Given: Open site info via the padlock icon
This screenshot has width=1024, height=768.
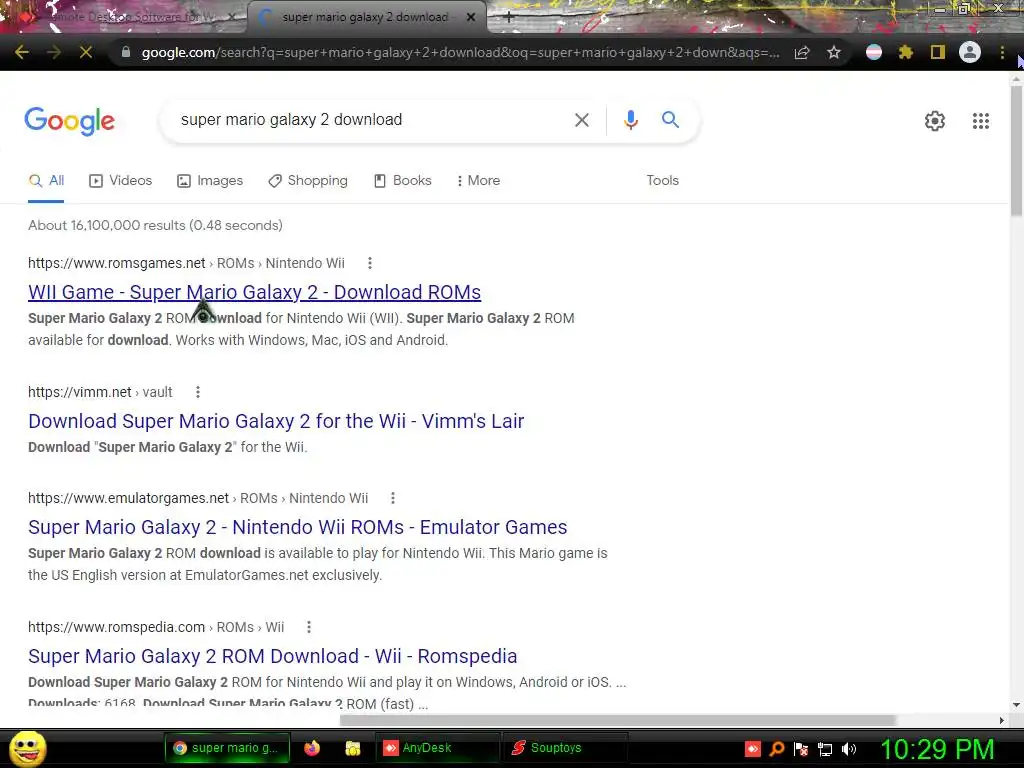Looking at the screenshot, I should point(126,52).
